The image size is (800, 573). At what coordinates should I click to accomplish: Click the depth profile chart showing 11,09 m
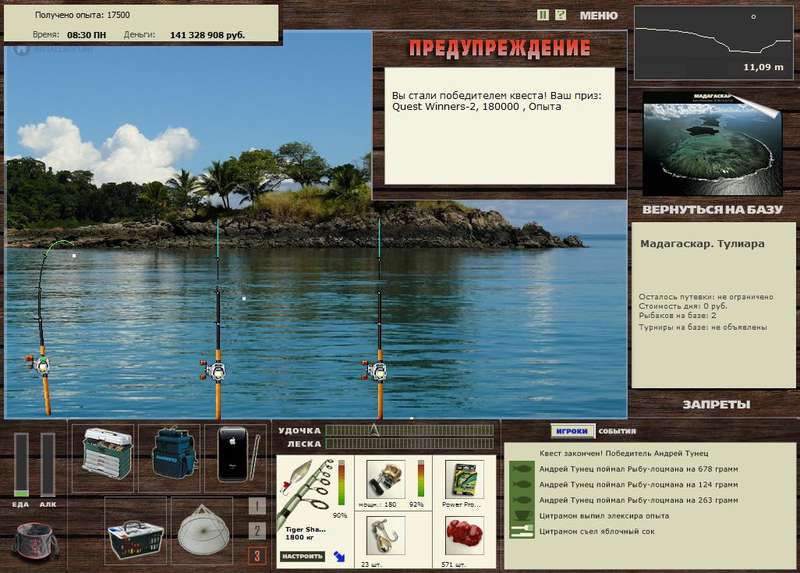point(713,43)
